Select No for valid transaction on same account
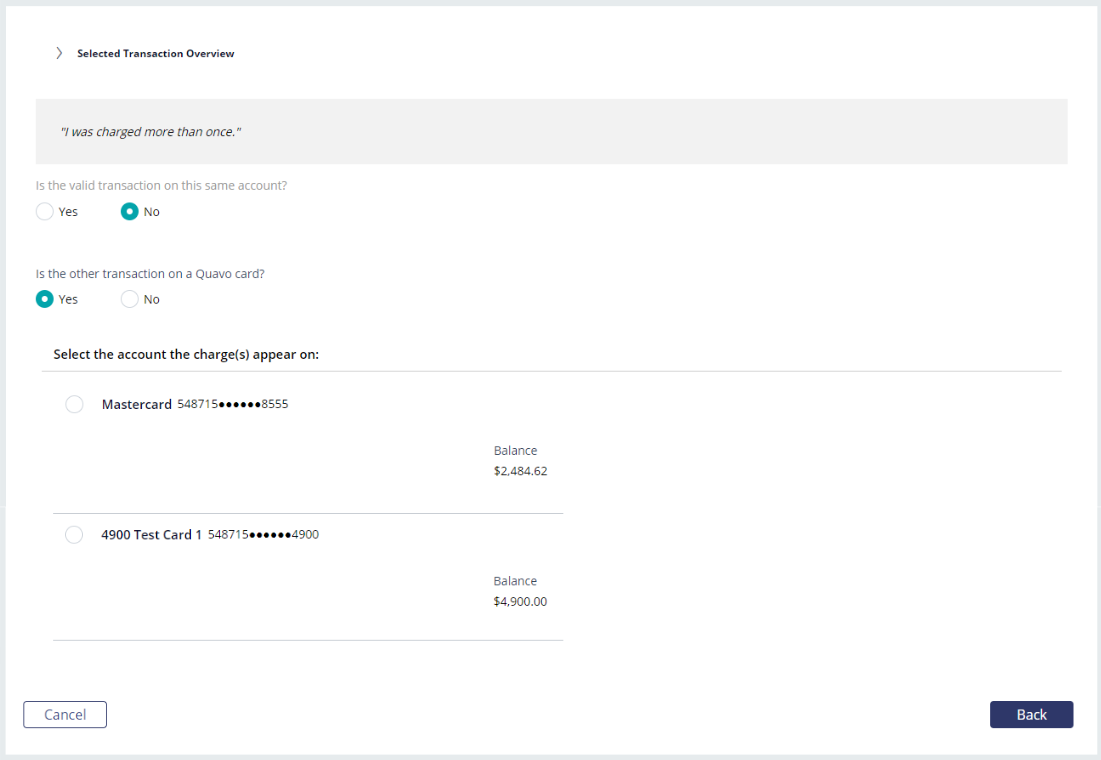 click(129, 211)
